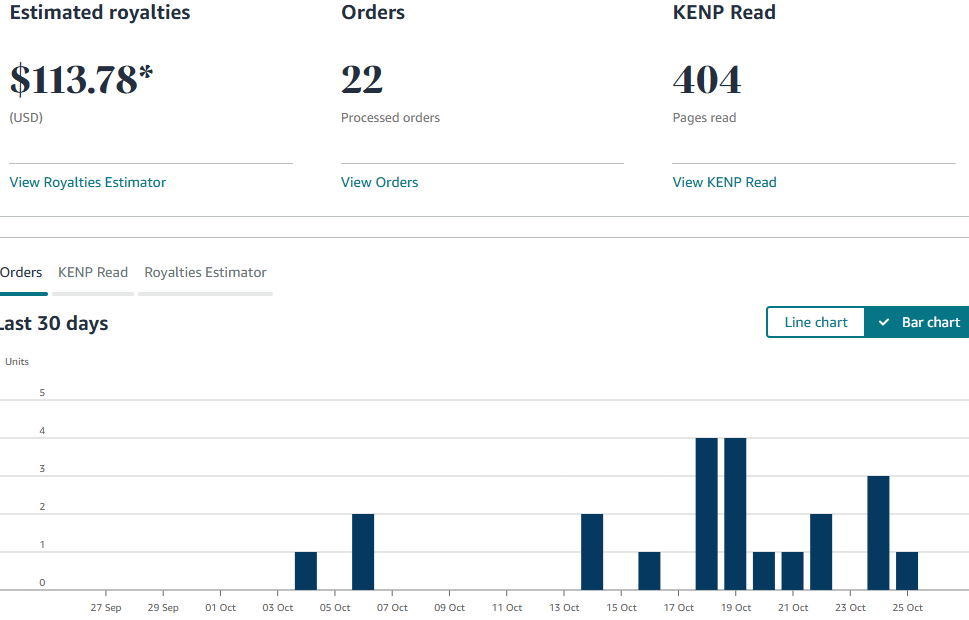Click the Pages read caption
The width and height of the screenshot is (969, 620).
(705, 117)
